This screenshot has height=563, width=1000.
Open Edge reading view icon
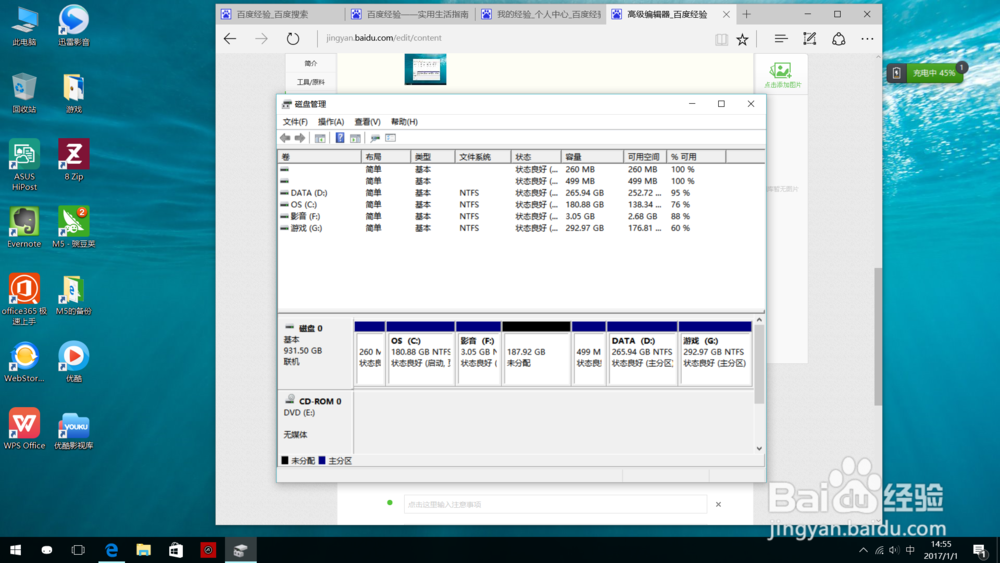click(721, 39)
